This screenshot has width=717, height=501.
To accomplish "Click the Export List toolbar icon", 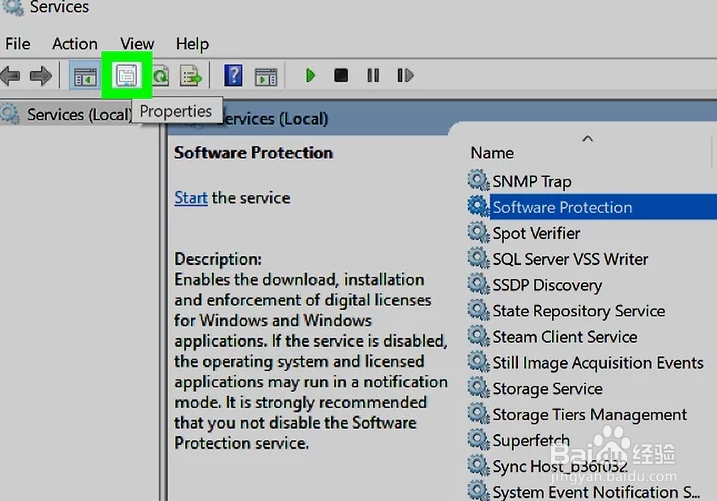I will click(x=191, y=75).
